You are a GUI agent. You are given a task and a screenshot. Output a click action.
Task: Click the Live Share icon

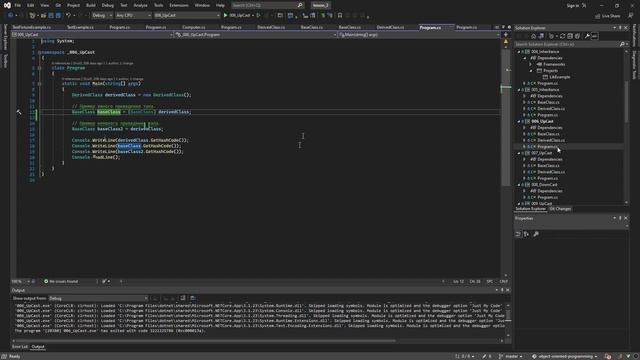[598, 16]
